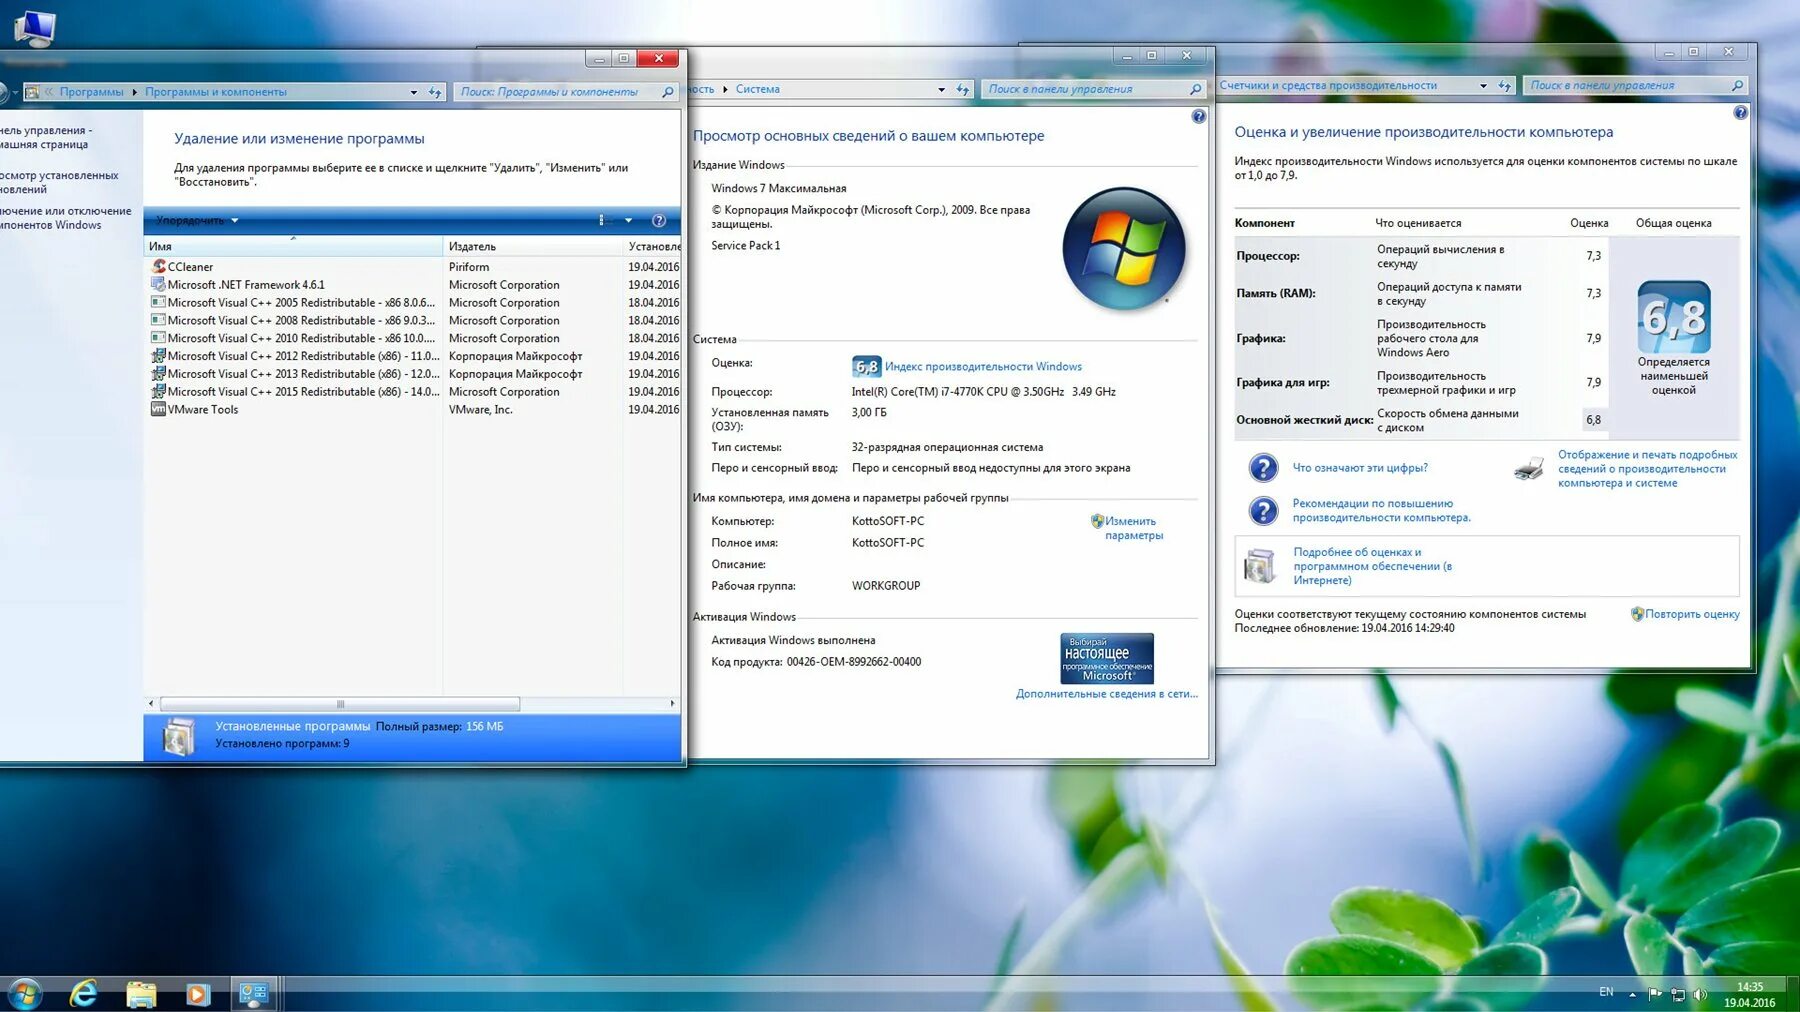Image resolution: width=1800 pixels, height=1012 pixels.
Task: Click the Программы breadcrumb in address bar
Action: point(91,92)
